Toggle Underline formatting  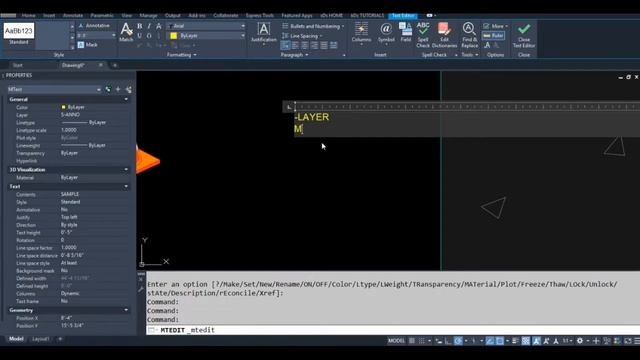click(x=140, y=36)
